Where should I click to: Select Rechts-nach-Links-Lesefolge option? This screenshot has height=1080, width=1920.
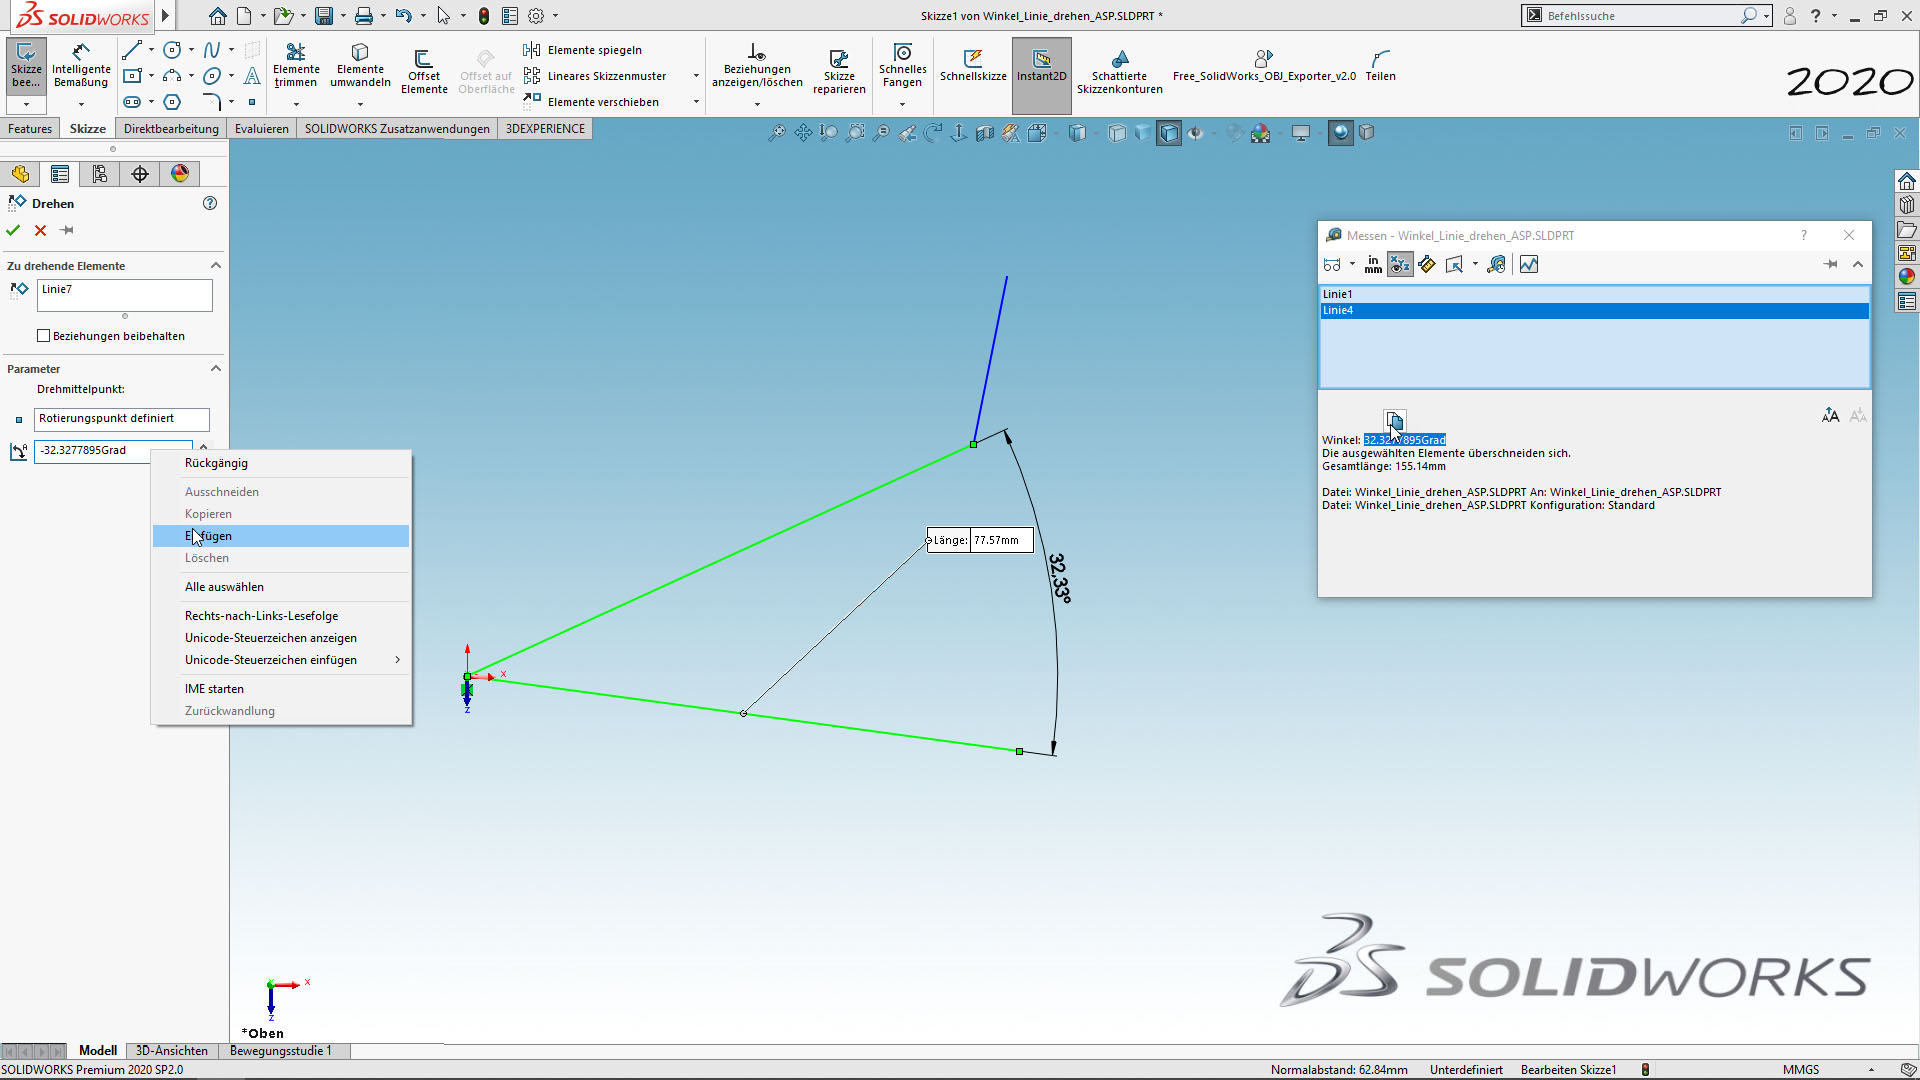281,616
